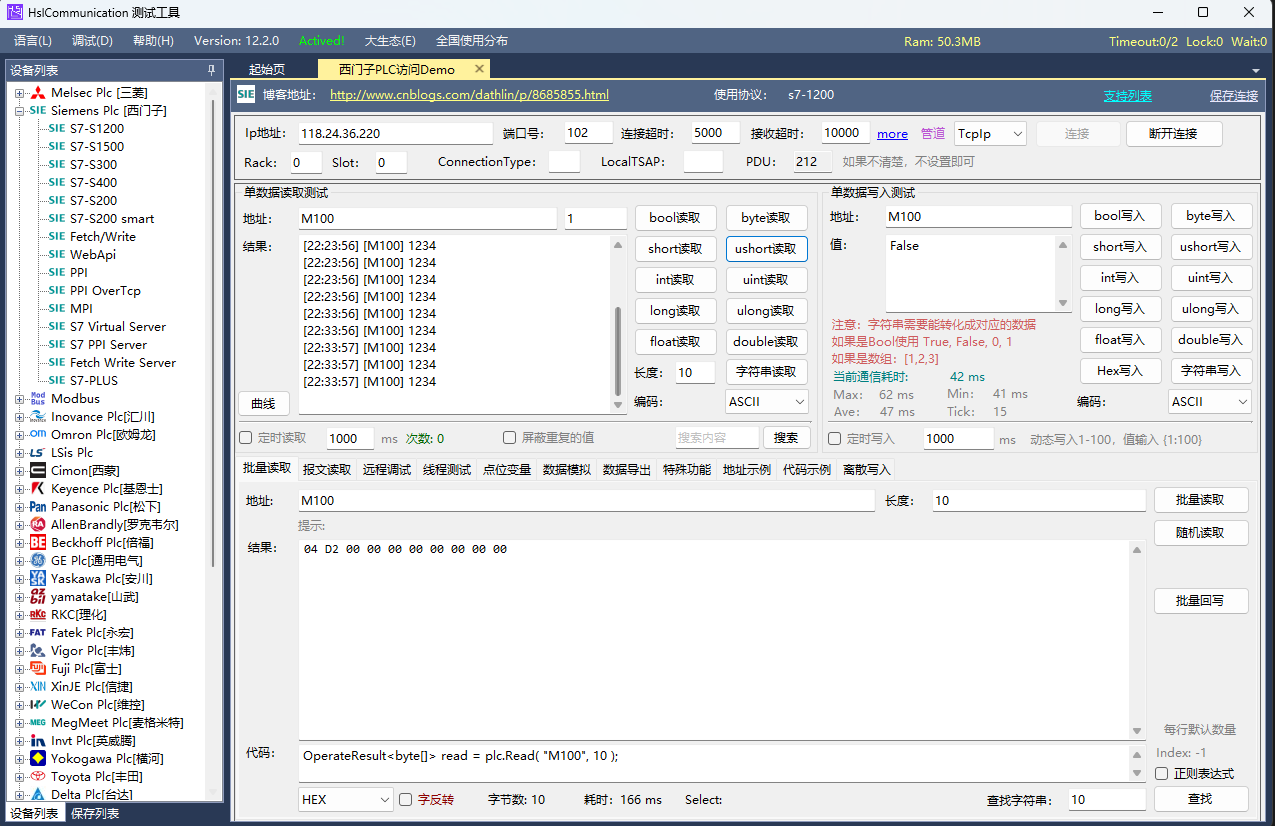Screen dimensions: 1275x826
Task: Click the MegMeet Plc logo icon
Action: 38,723
